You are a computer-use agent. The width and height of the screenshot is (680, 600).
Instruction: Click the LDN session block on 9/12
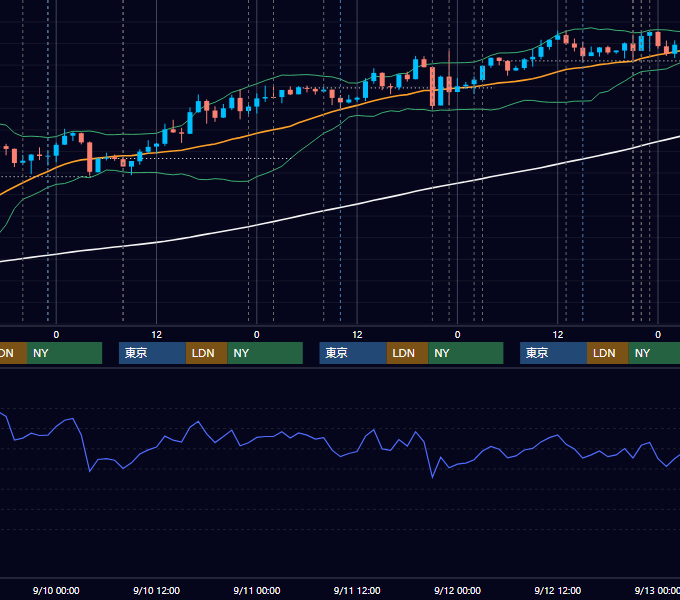(x=608, y=353)
